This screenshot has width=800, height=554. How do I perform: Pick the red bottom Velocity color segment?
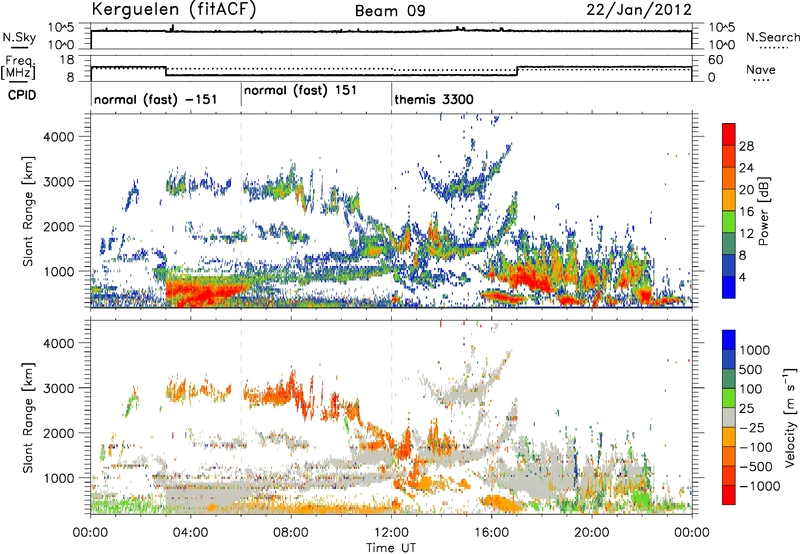(x=729, y=495)
